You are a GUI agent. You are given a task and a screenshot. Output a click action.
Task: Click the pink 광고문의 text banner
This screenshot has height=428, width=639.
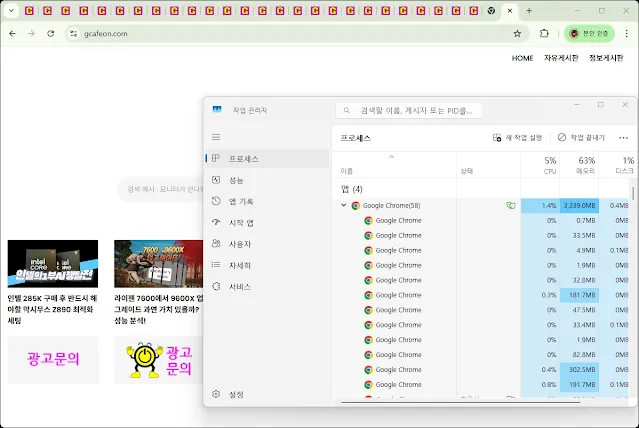pyautogui.click(x=53, y=360)
